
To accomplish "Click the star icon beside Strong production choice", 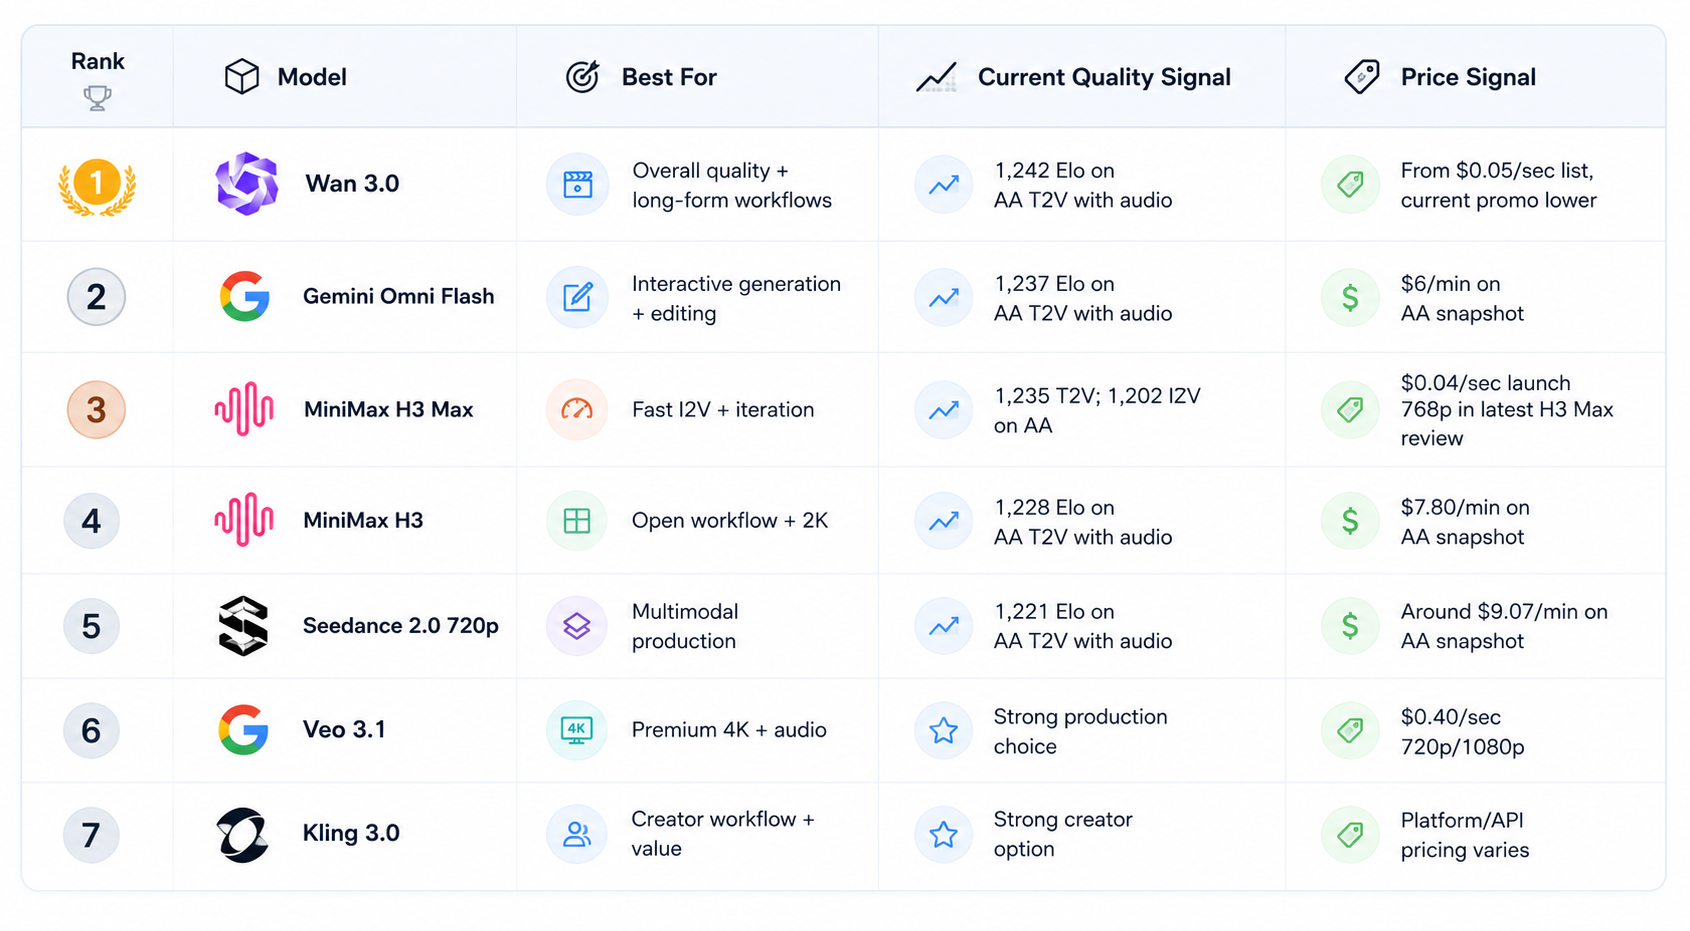I will pos(943,731).
